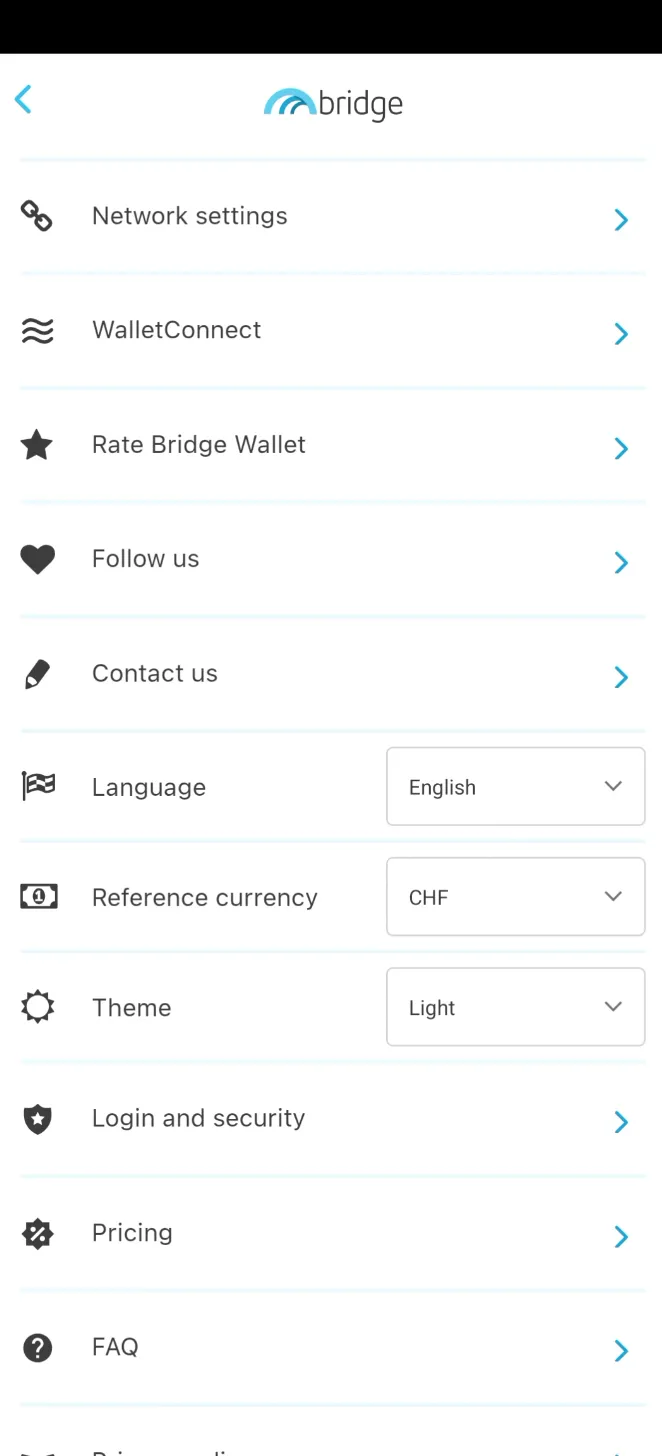The image size is (662, 1456).
Task: Open the Reference currency dropdown showing CHF
Action: [515, 897]
